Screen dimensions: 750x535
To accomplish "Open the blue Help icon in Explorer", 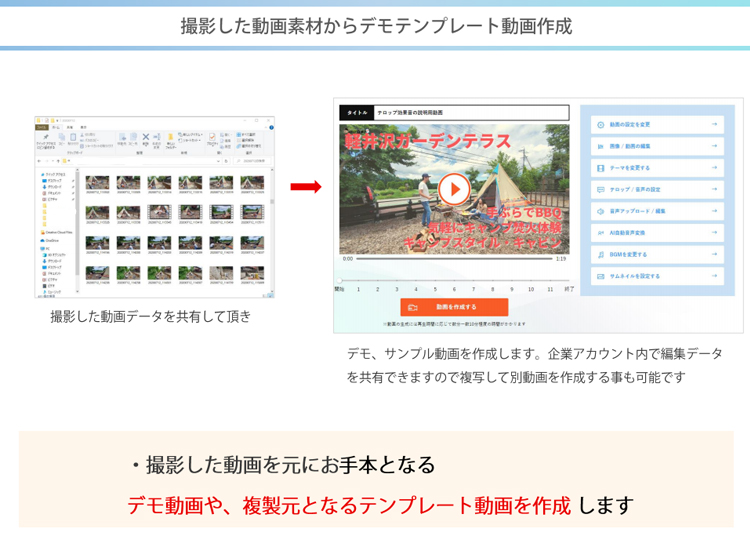I will [271, 128].
